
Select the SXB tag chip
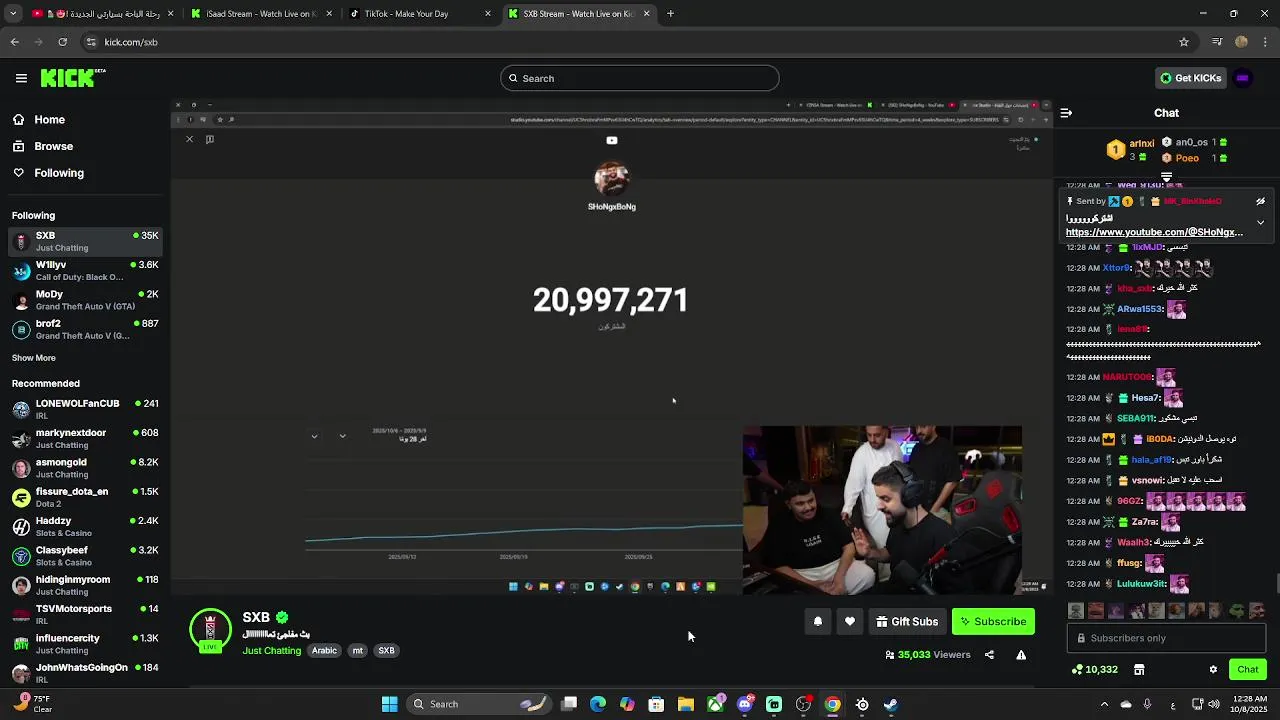(x=386, y=651)
